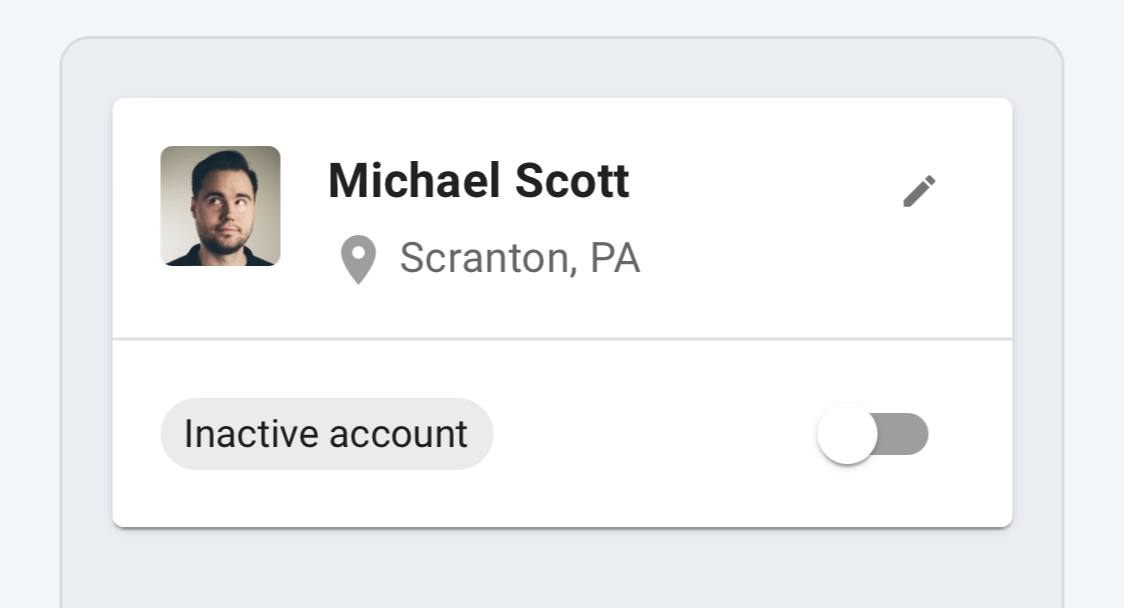The image size is (1124, 608).
Task: Select the "Inactive account" status chip
Action: (x=326, y=434)
